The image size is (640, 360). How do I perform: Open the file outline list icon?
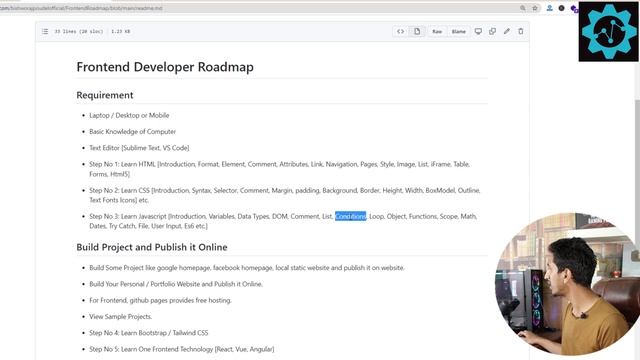coord(45,31)
